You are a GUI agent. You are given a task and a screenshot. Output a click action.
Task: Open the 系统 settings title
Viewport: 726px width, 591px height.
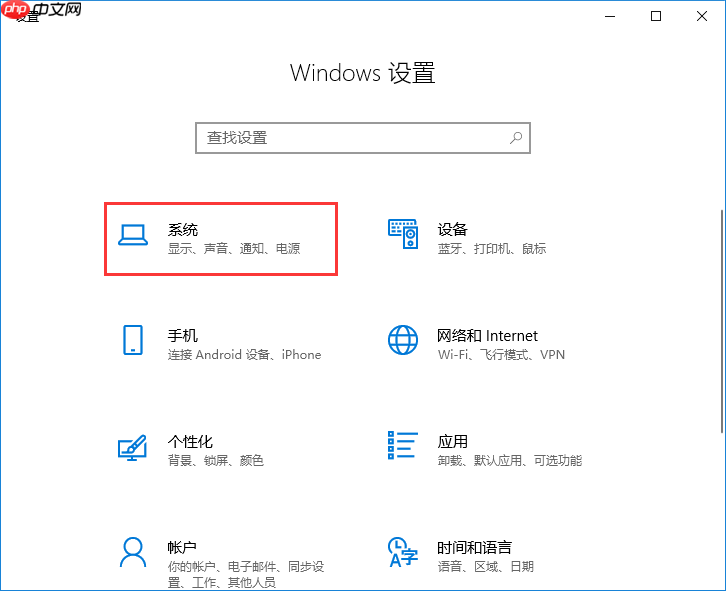point(183,229)
